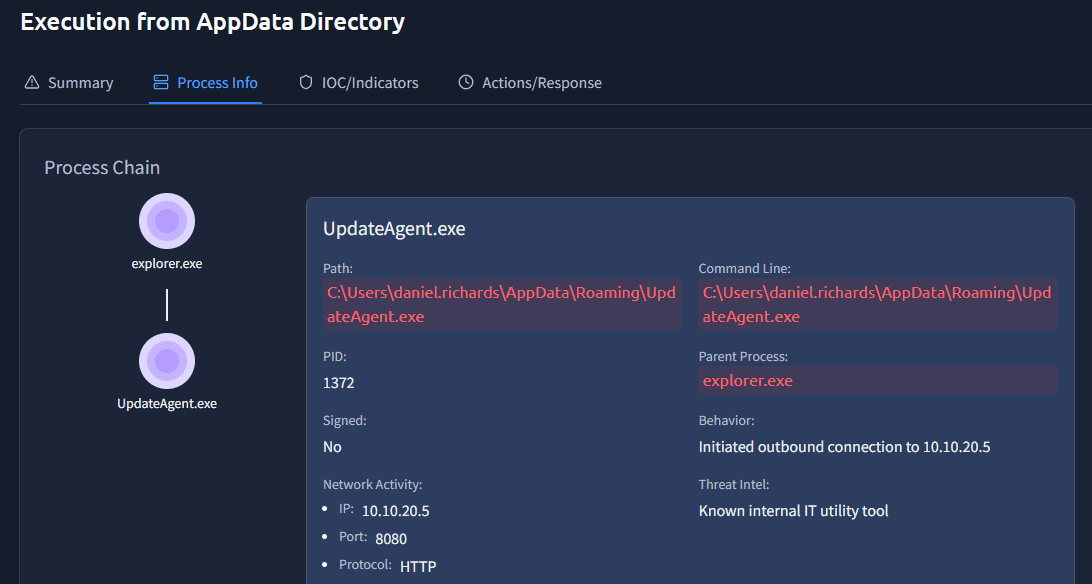
Task: Click the PID value 1372
Action: 339,383
